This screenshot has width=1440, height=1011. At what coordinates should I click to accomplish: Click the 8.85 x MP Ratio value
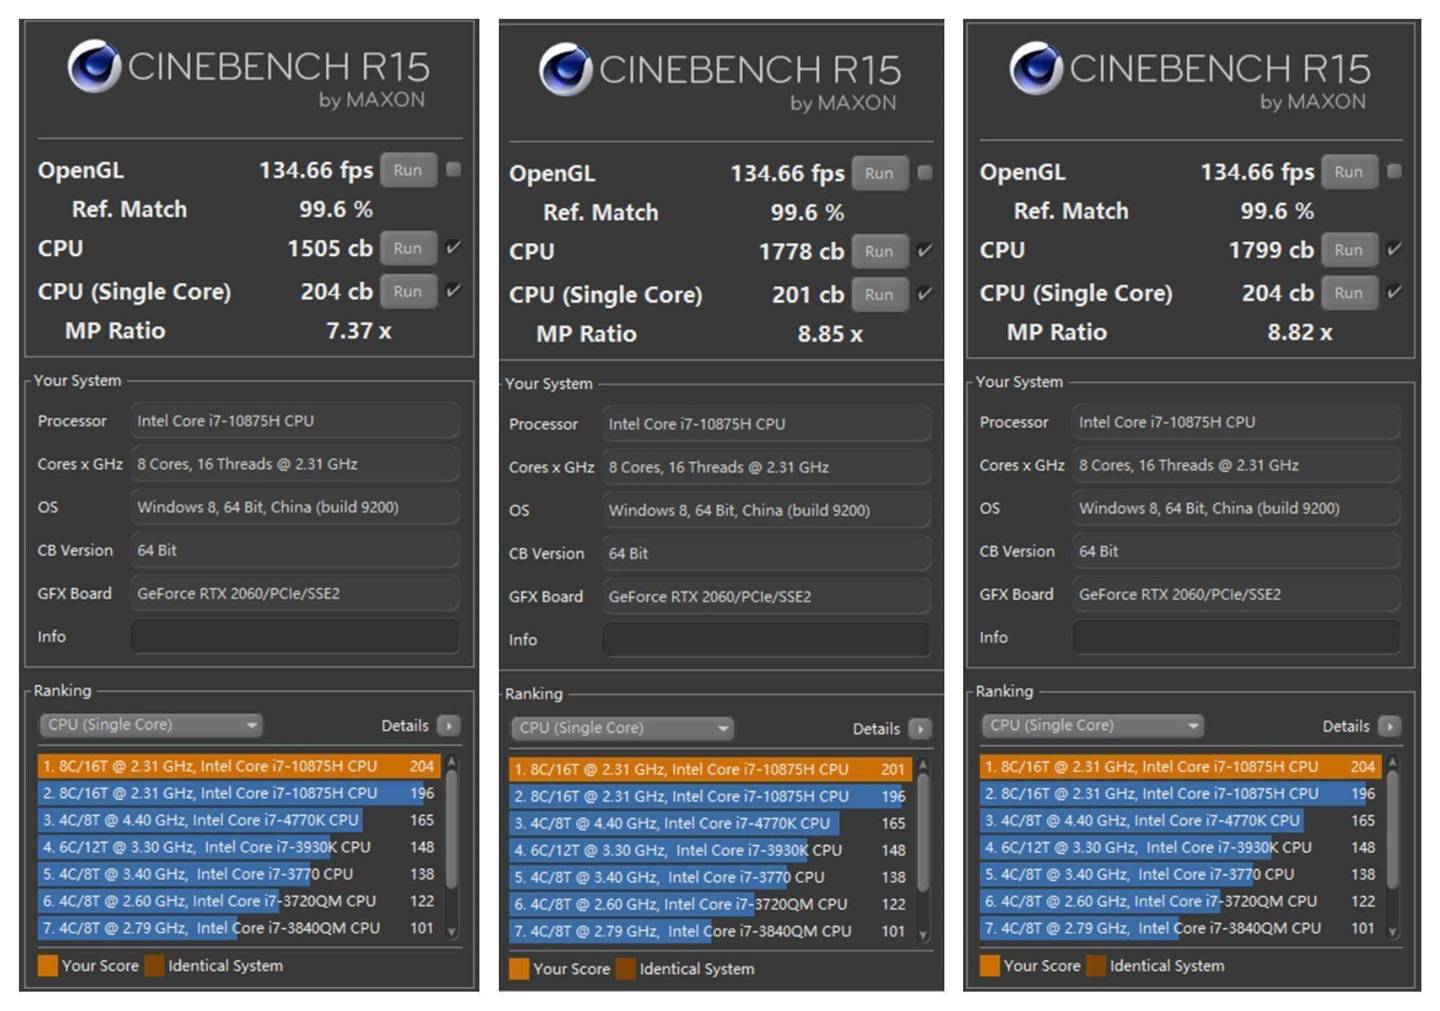pos(830,334)
